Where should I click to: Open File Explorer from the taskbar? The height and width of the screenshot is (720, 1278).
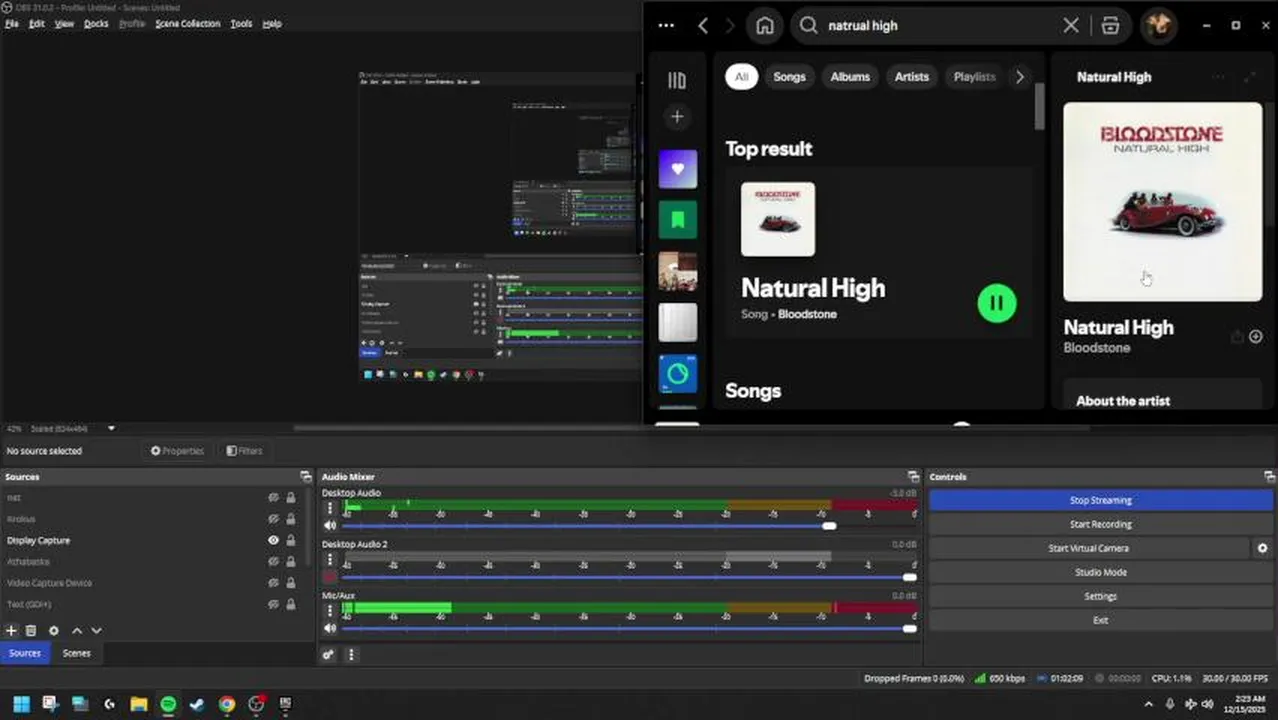[x=138, y=704]
